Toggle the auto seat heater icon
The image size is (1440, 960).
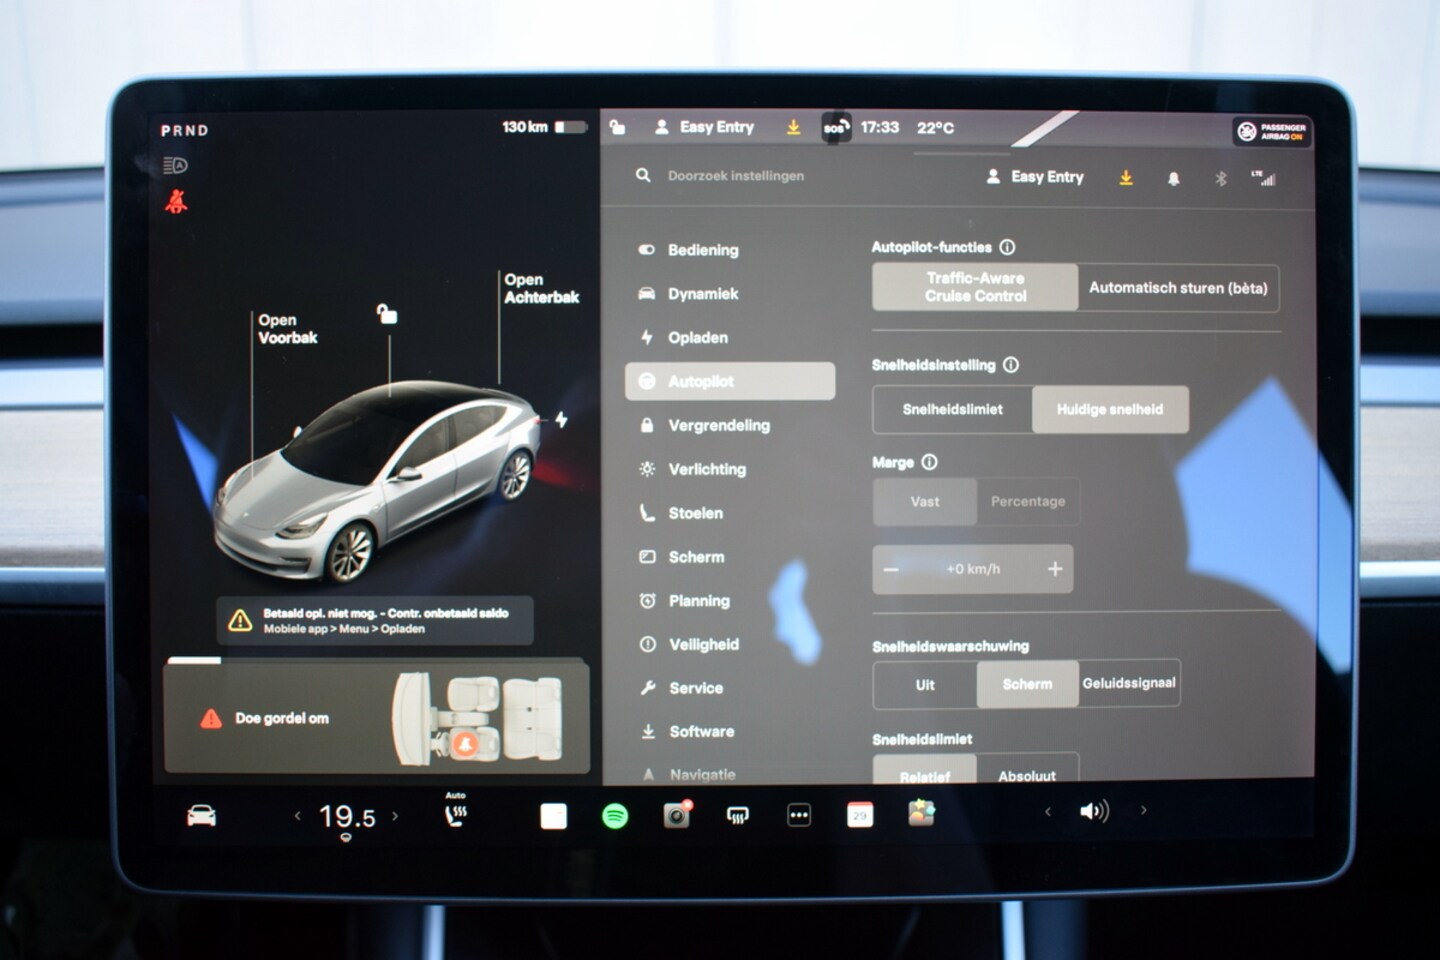pos(456,812)
